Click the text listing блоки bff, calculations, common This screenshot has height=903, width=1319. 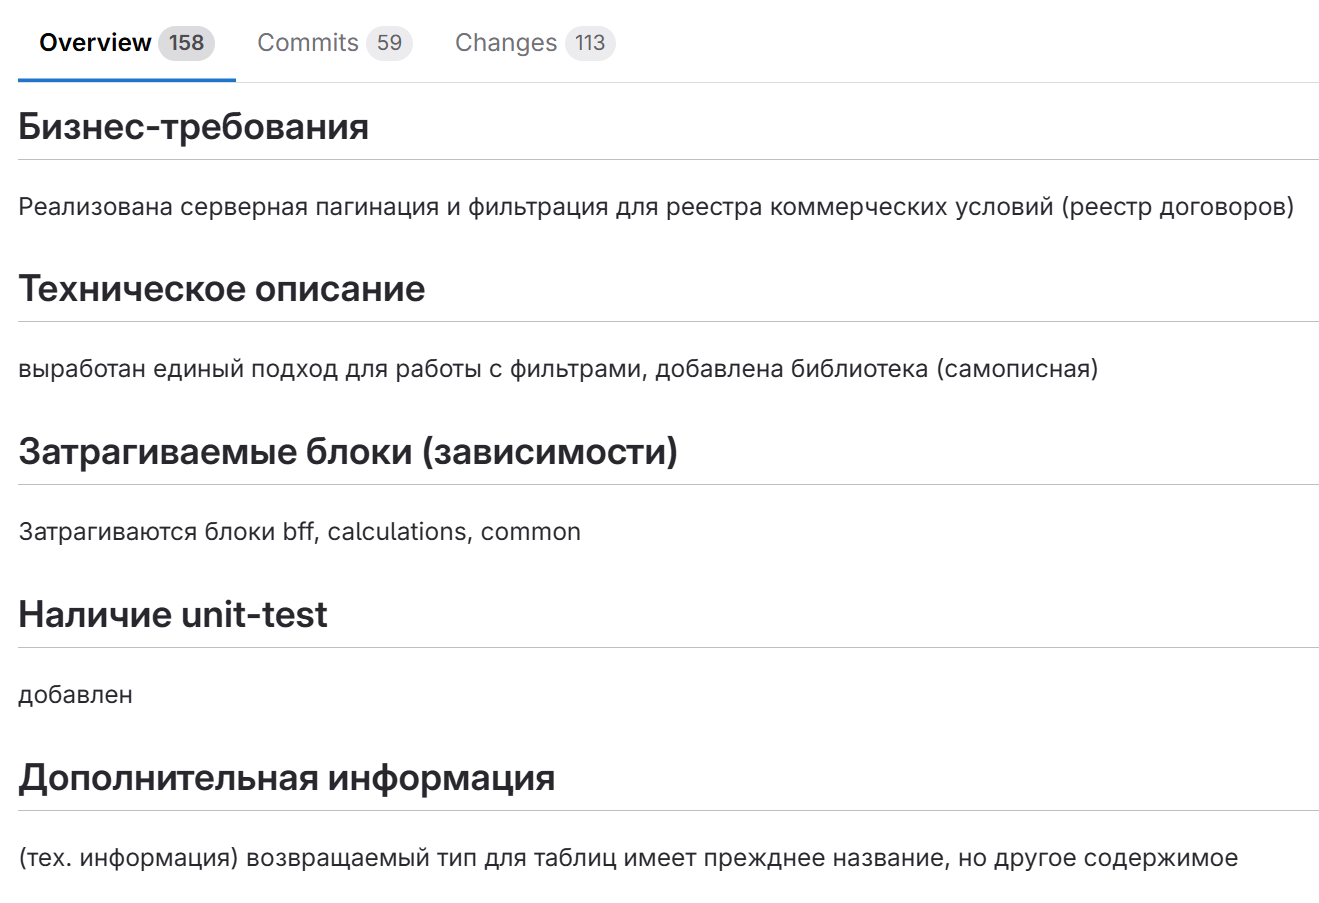click(x=299, y=531)
